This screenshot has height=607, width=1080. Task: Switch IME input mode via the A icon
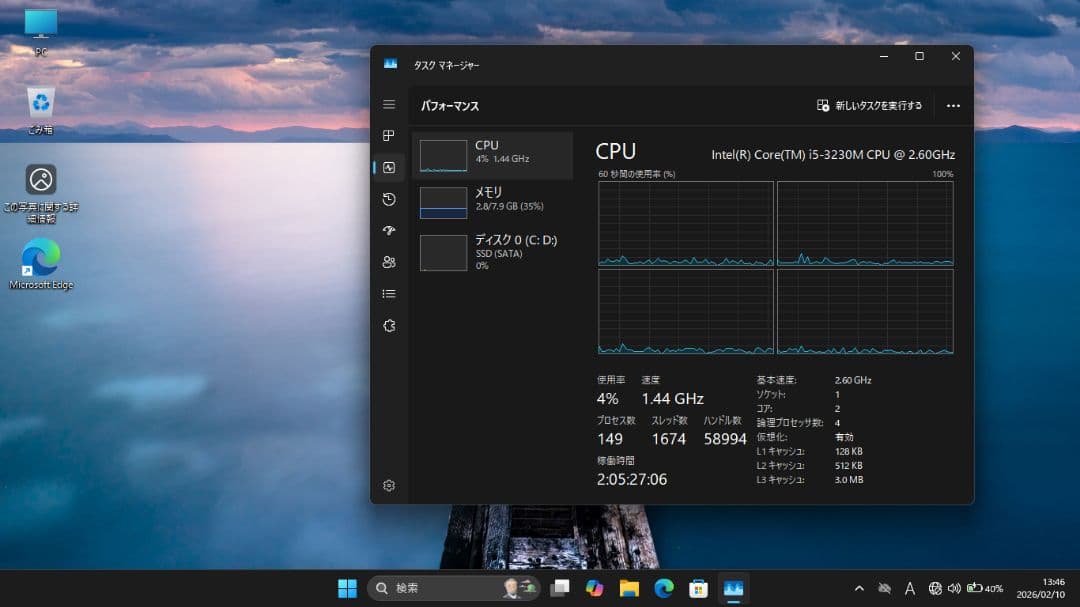pyautogui.click(x=908, y=589)
